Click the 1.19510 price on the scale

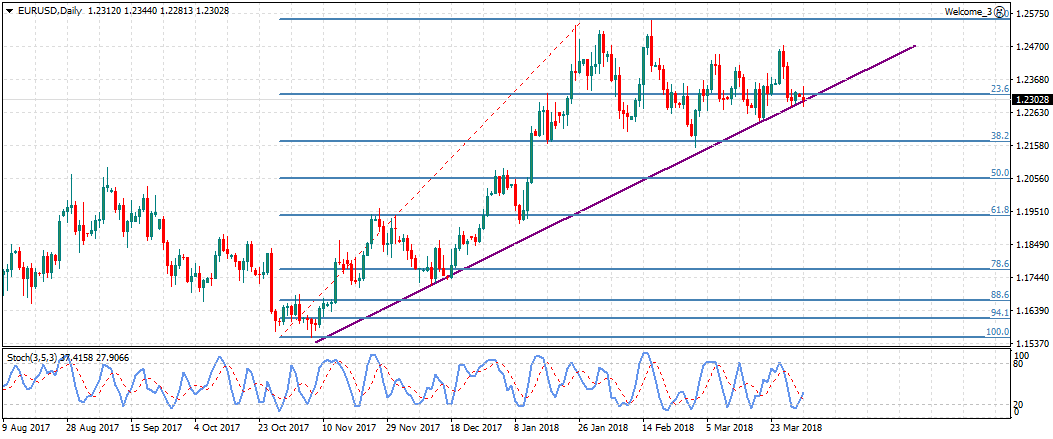pyautogui.click(x=1031, y=212)
